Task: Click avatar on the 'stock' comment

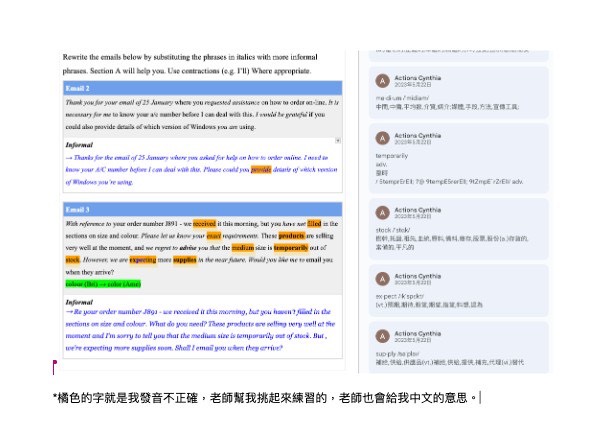Action: point(382,212)
